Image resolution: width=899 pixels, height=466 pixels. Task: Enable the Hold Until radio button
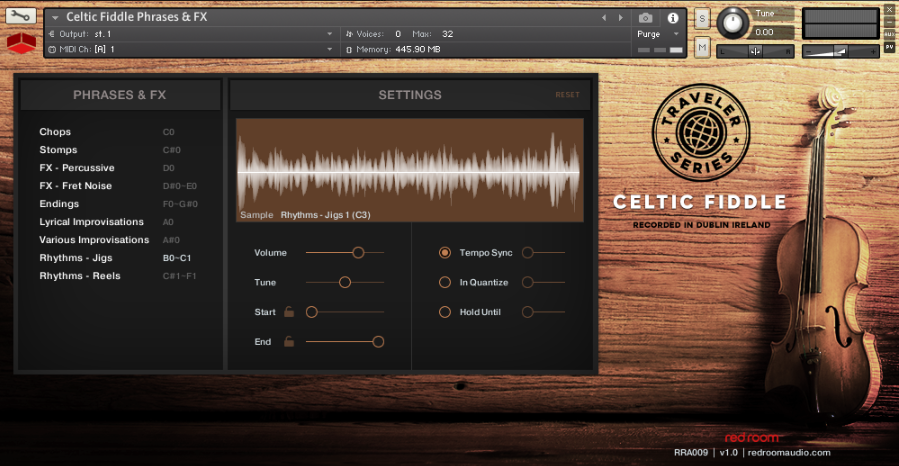pyautogui.click(x=445, y=312)
